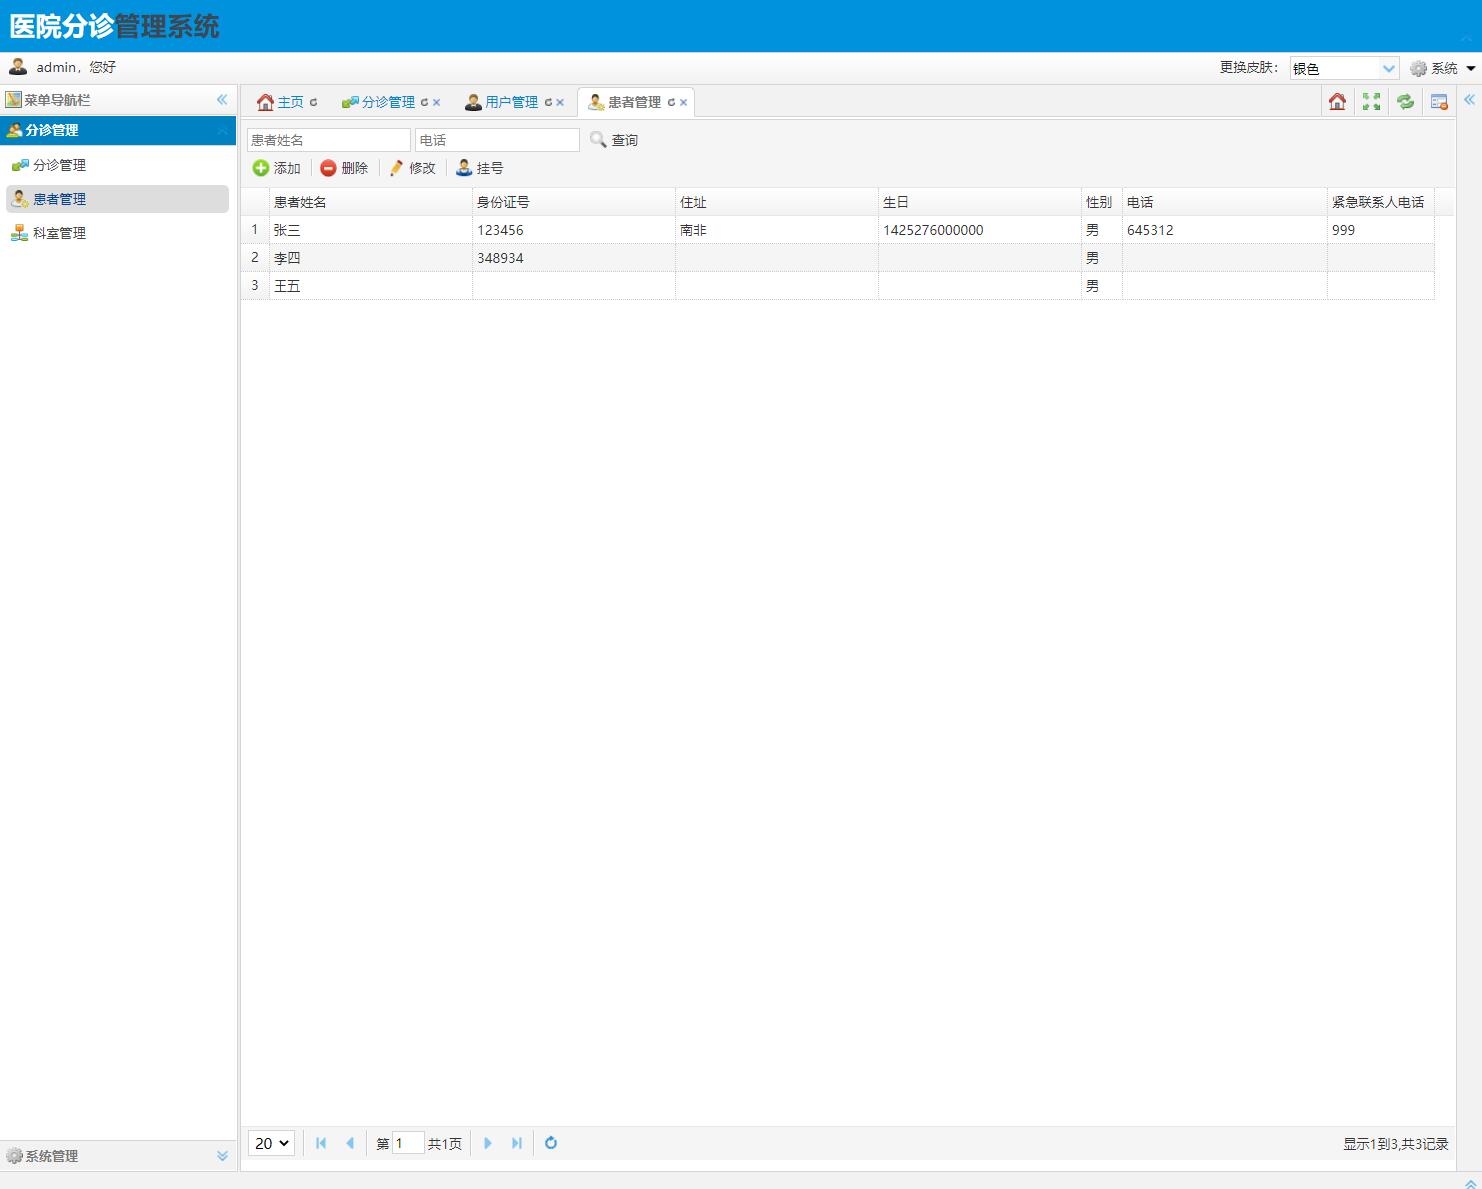The width and height of the screenshot is (1482, 1189).
Task: Click the green refresh tab icon
Action: point(1405,101)
